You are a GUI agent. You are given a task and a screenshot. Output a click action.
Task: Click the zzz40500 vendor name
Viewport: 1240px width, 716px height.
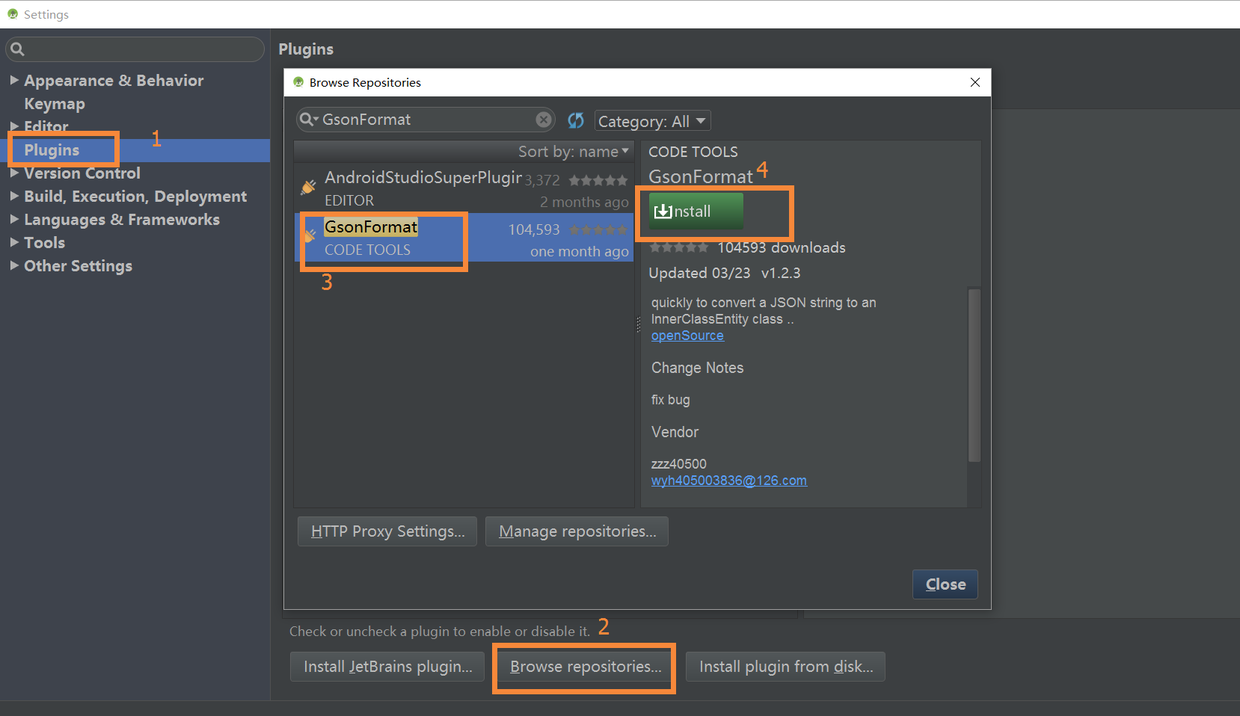[679, 464]
